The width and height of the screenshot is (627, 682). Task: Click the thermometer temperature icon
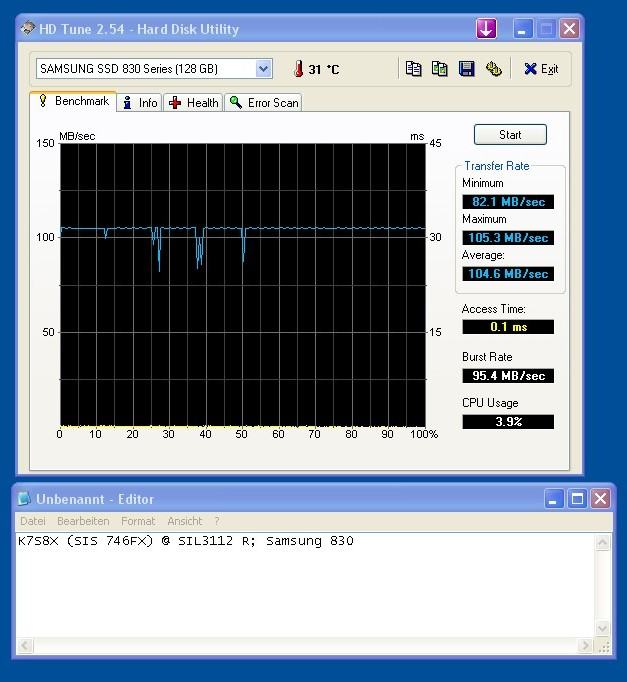(299, 69)
